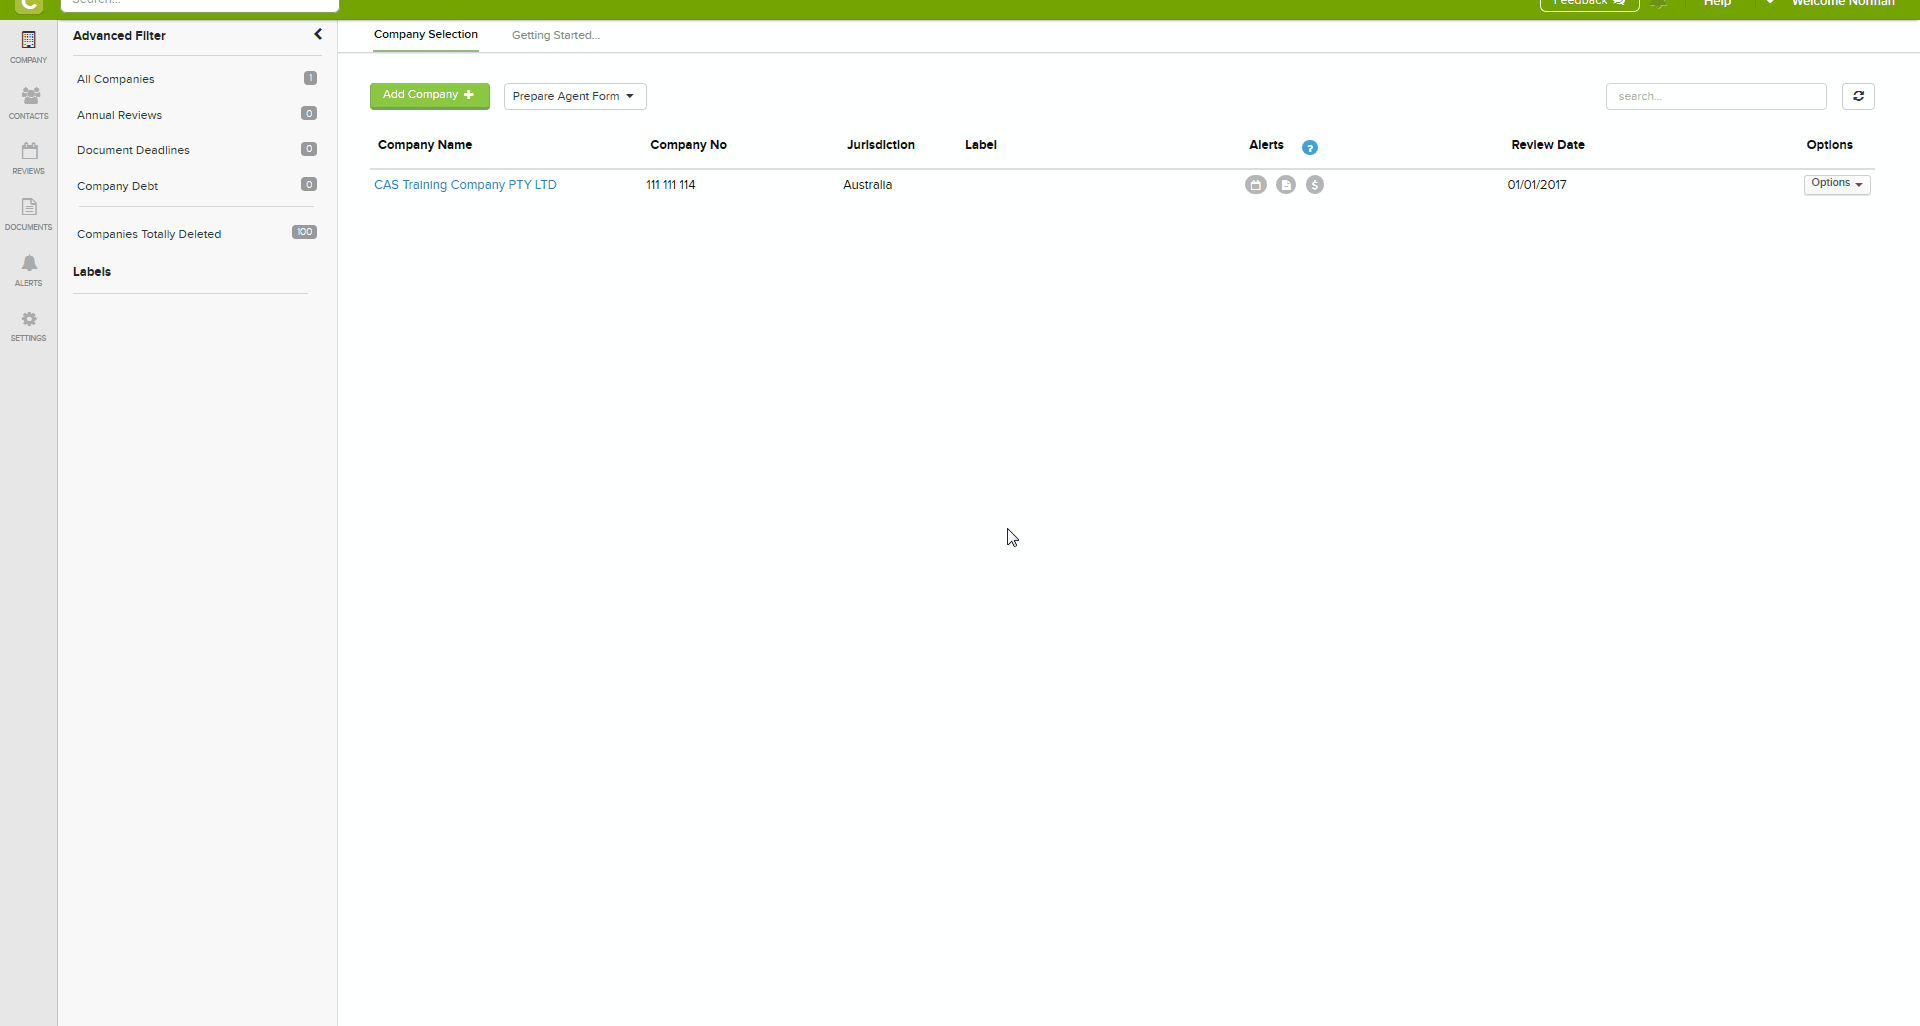Click the refresh icon beside search
The image size is (1920, 1026).
pyautogui.click(x=1858, y=96)
